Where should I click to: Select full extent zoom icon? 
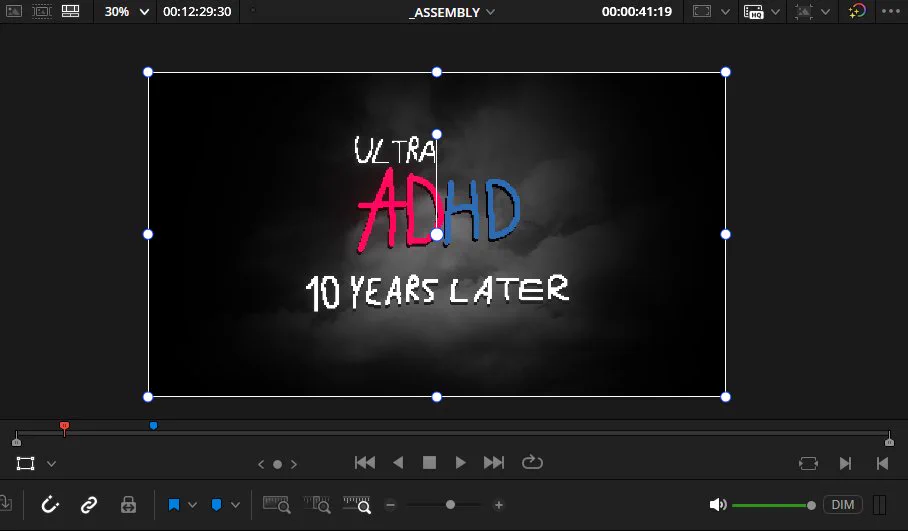(x=276, y=504)
